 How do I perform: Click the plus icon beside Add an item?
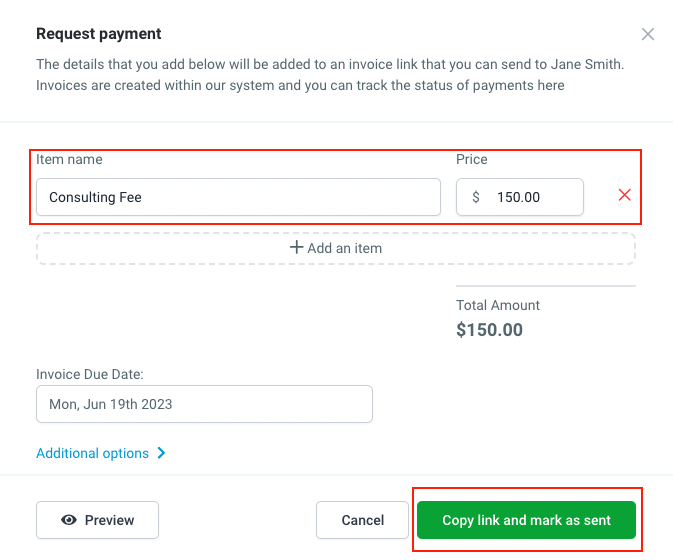[x=296, y=247]
